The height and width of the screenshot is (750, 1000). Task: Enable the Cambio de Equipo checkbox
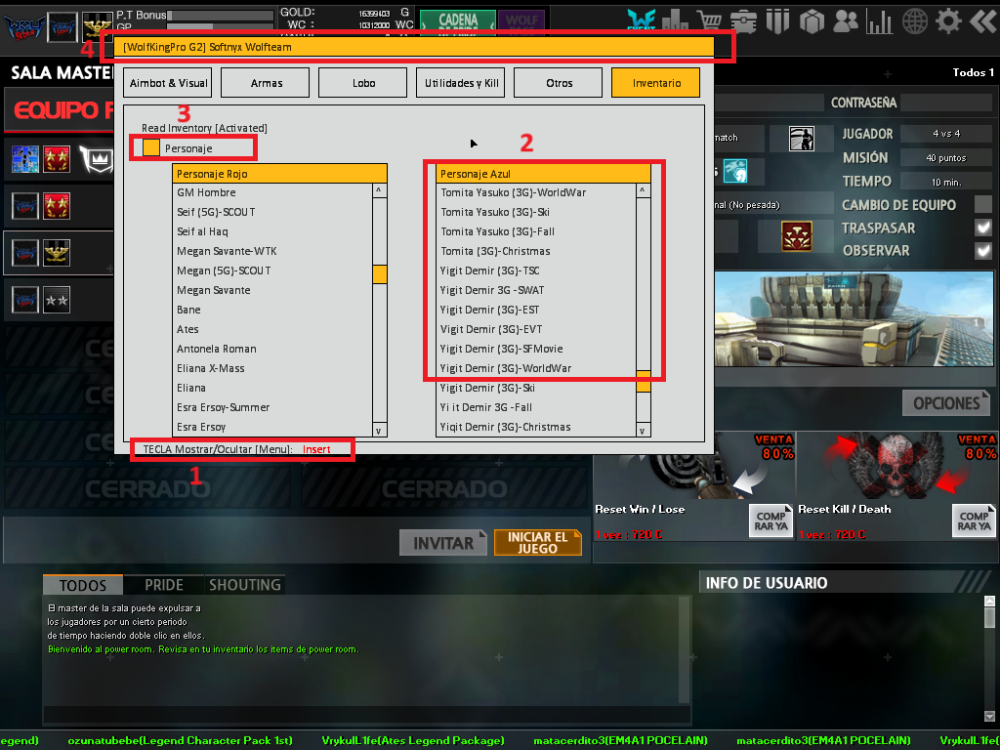pyautogui.click(x=983, y=205)
